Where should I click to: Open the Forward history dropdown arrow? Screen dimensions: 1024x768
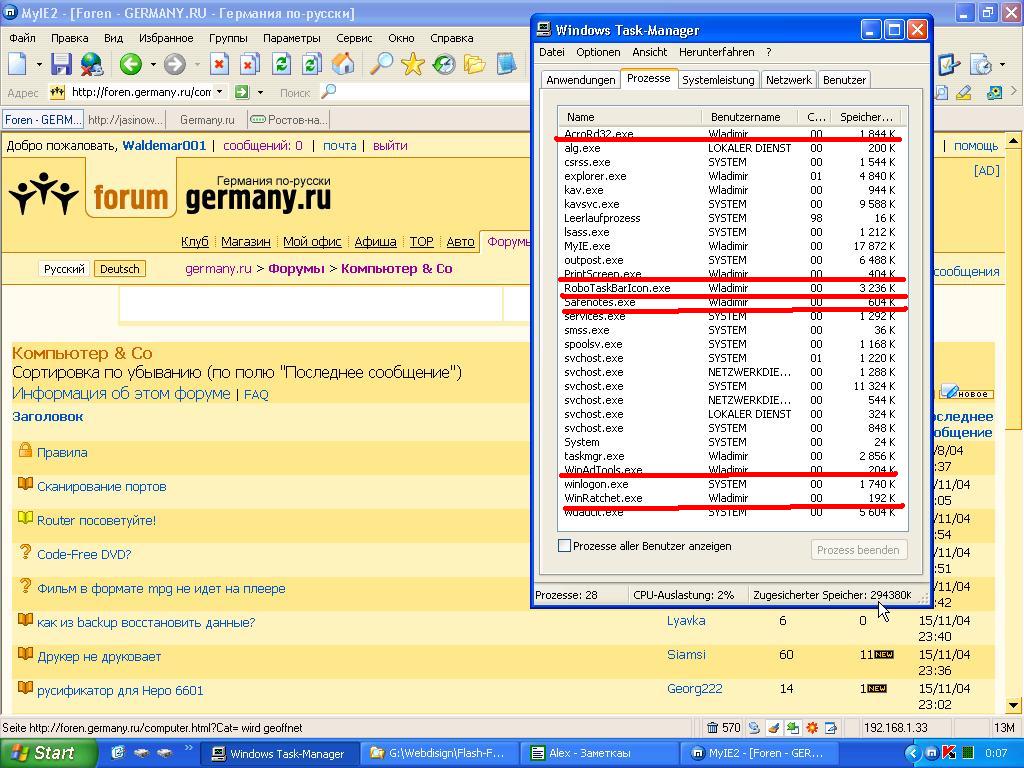(x=197, y=64)
